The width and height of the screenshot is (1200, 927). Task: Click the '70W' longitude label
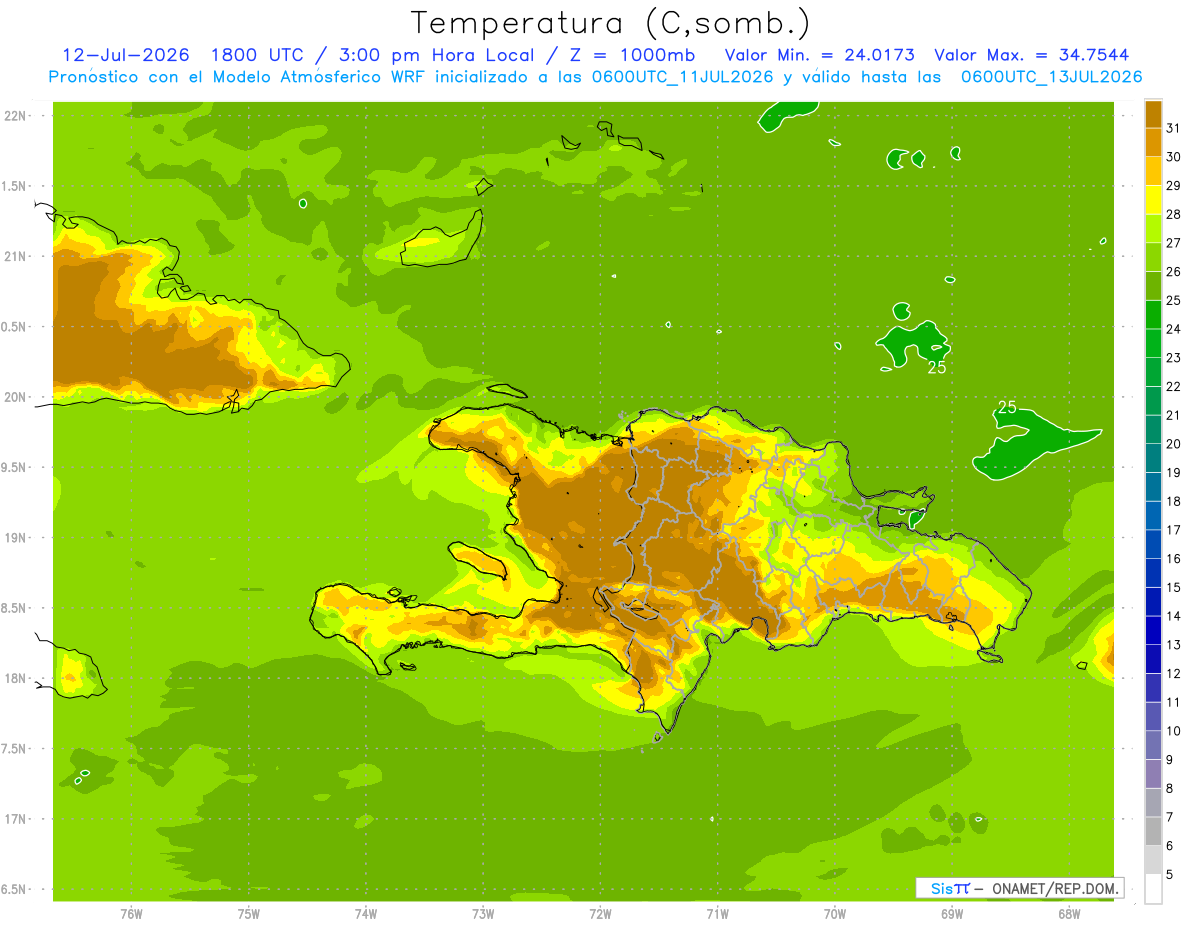click(835, 914)
